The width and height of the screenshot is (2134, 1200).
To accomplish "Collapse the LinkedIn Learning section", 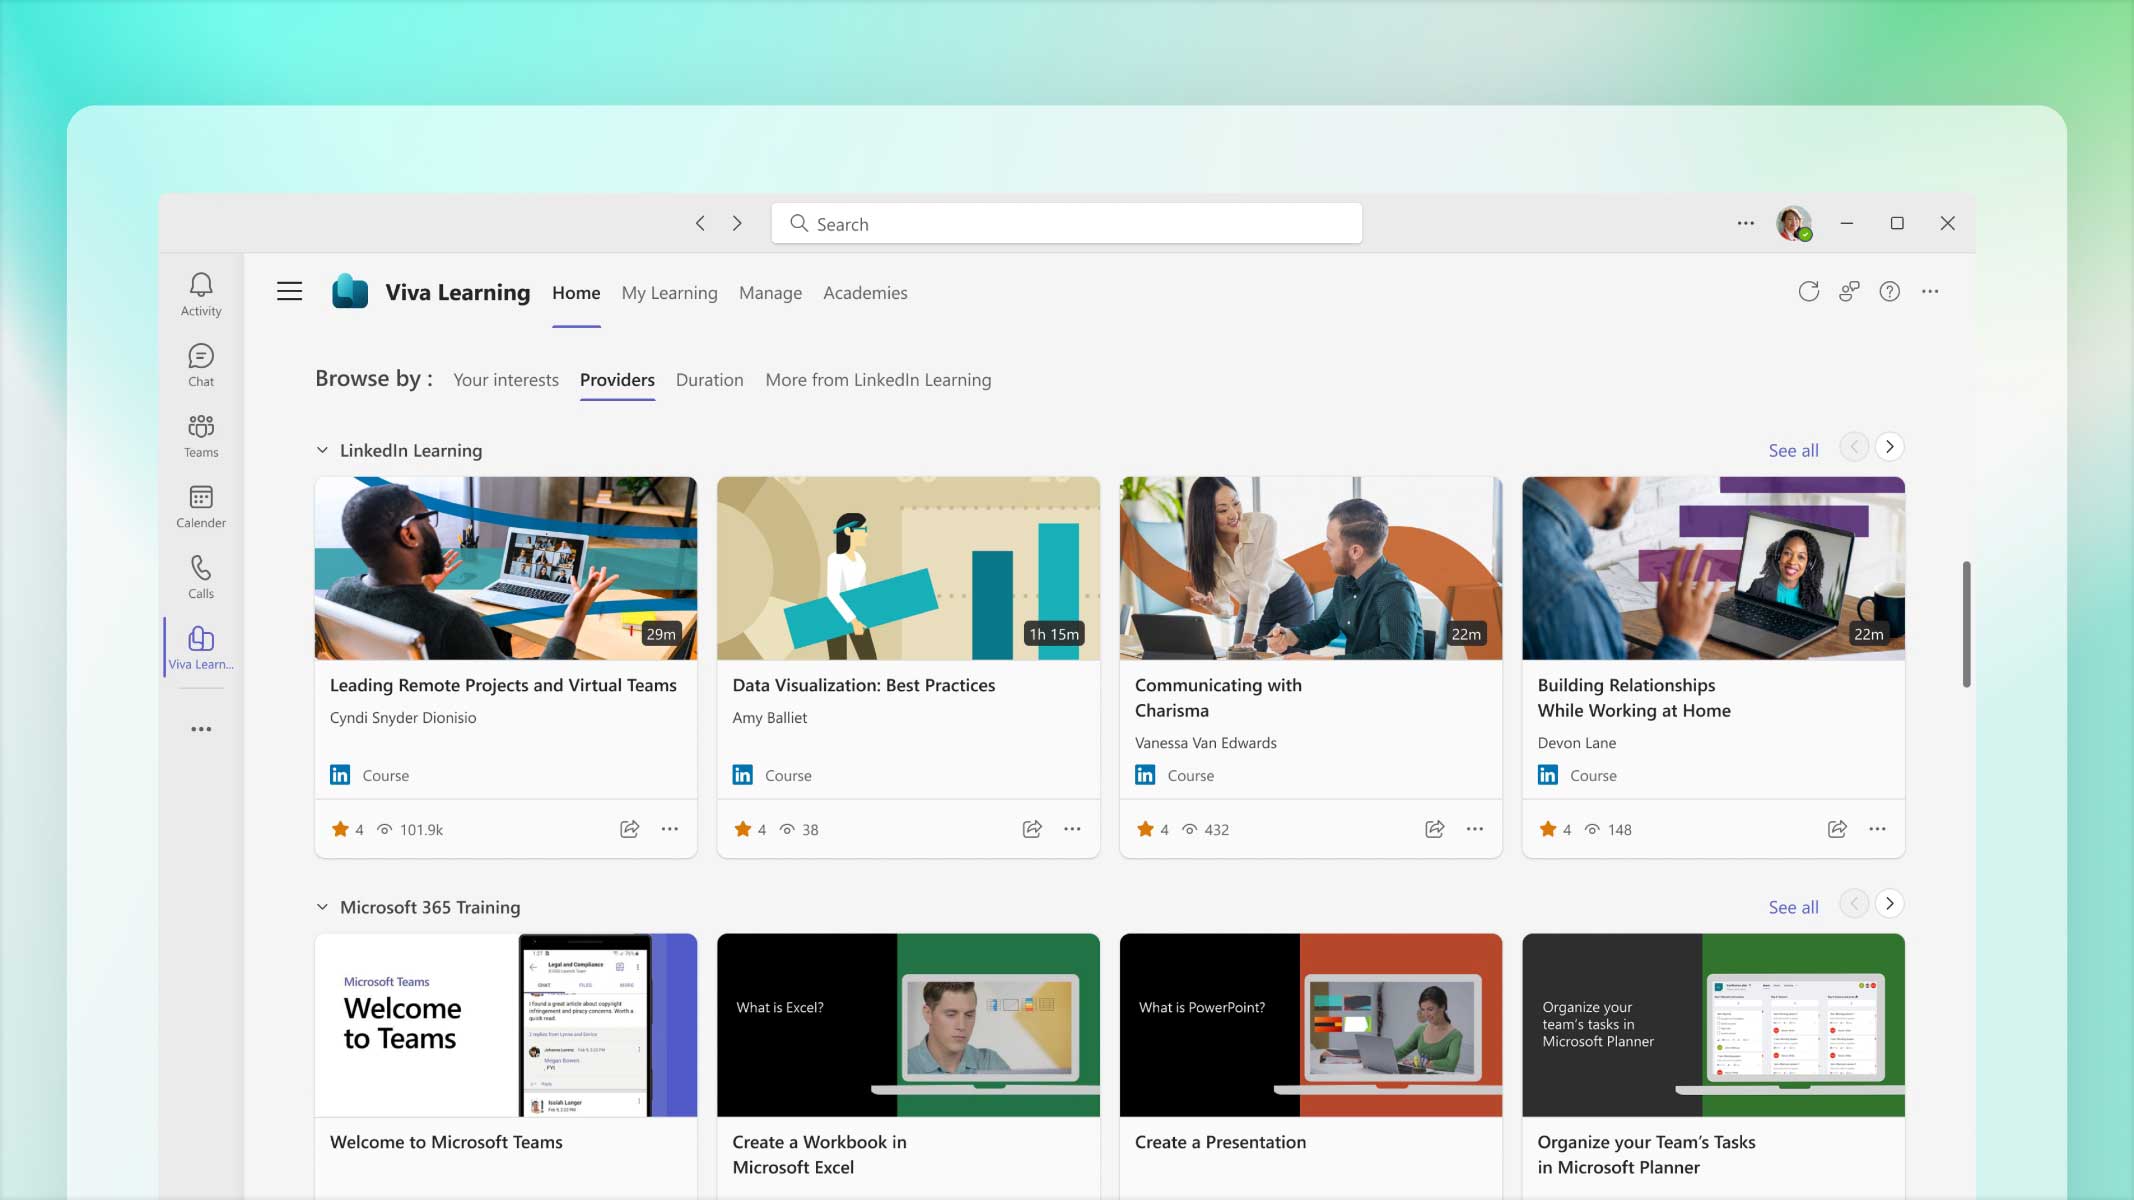I will click(324, 450).
